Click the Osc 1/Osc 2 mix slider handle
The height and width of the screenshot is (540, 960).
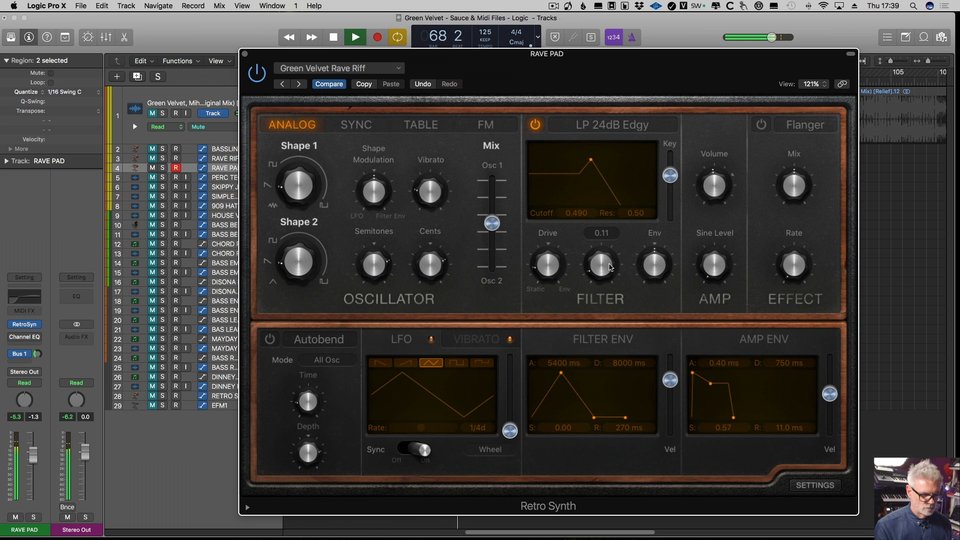[x=492, y=223]
